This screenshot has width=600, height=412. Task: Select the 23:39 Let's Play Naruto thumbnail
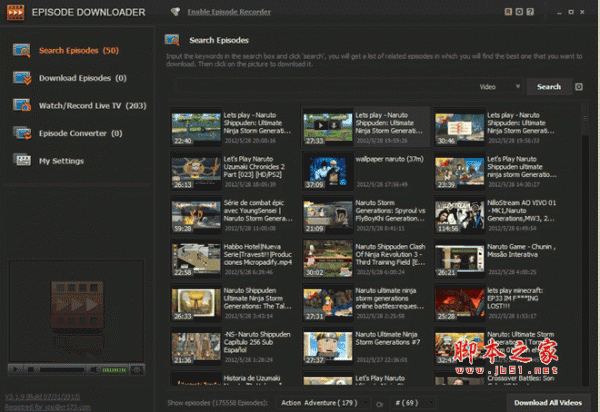point(459,172)
